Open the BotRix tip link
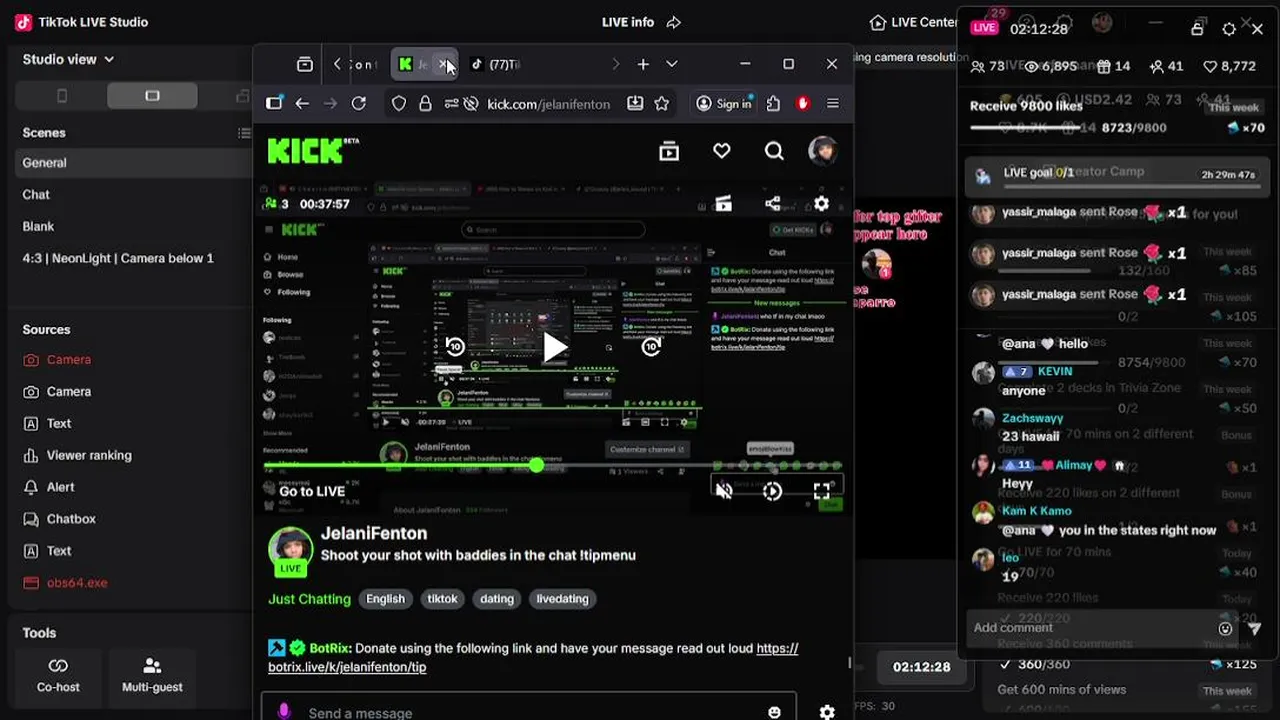 coord(533,657)
